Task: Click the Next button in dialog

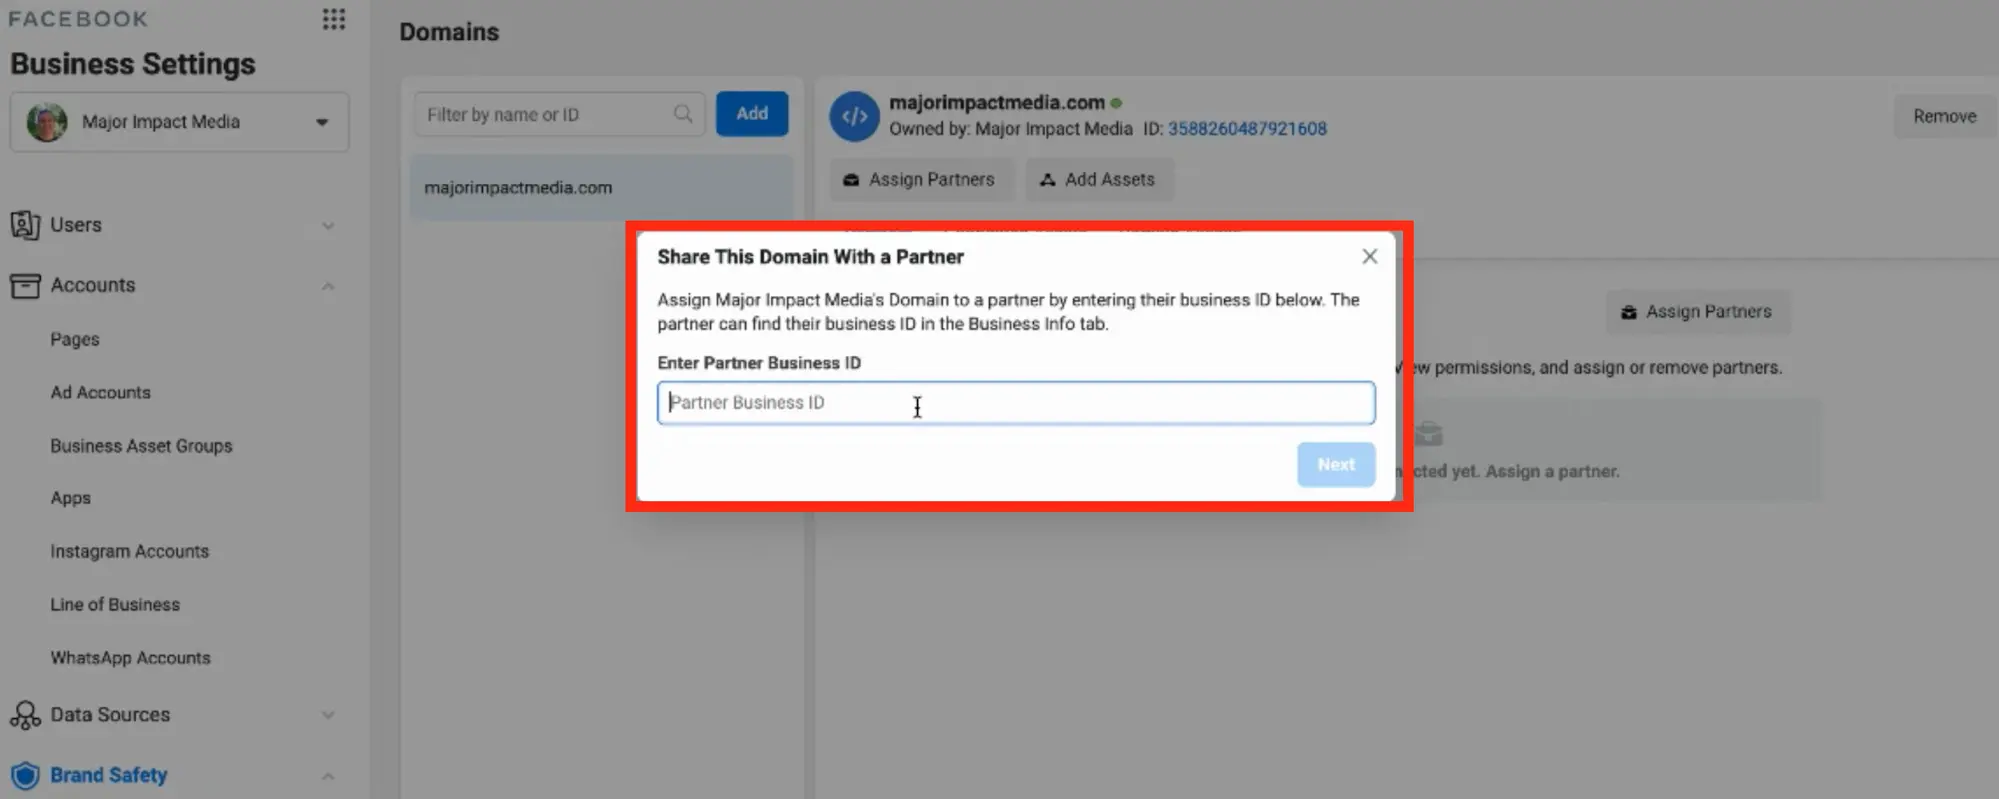Action: tap(1336, 465)
